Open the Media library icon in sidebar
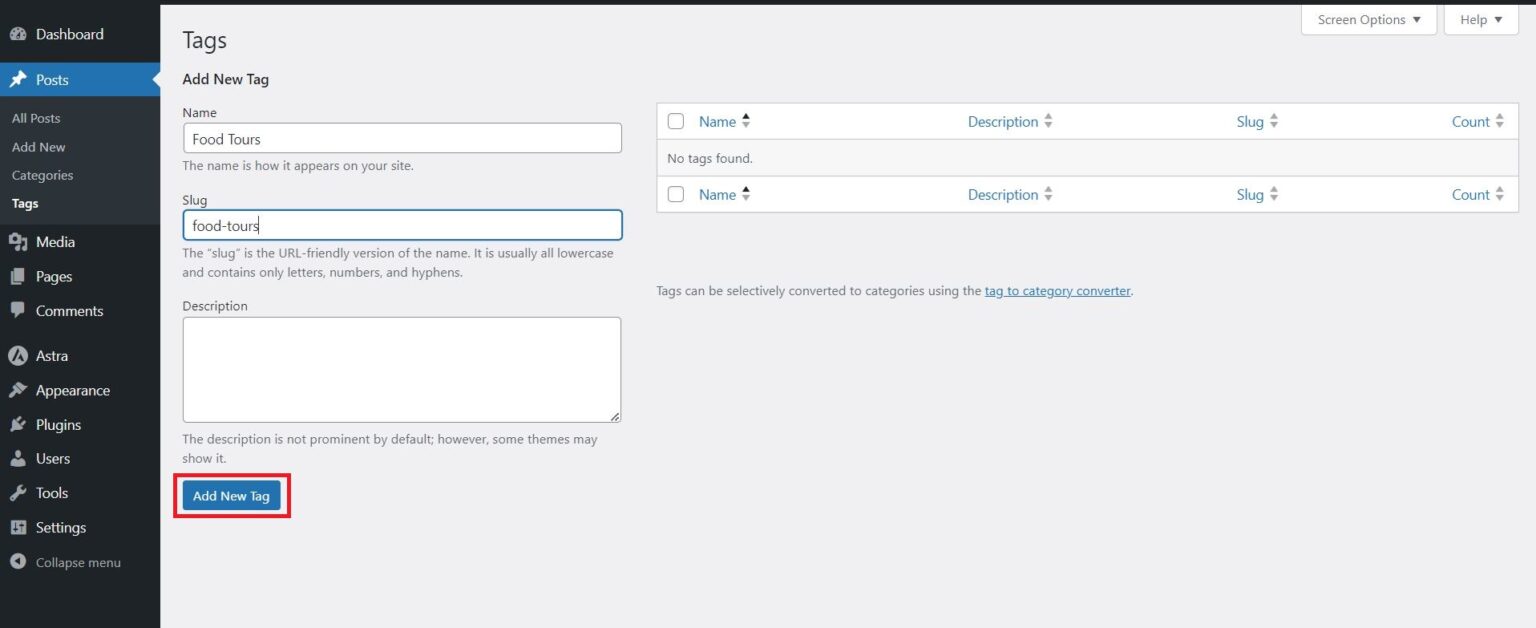 (19, 241)
